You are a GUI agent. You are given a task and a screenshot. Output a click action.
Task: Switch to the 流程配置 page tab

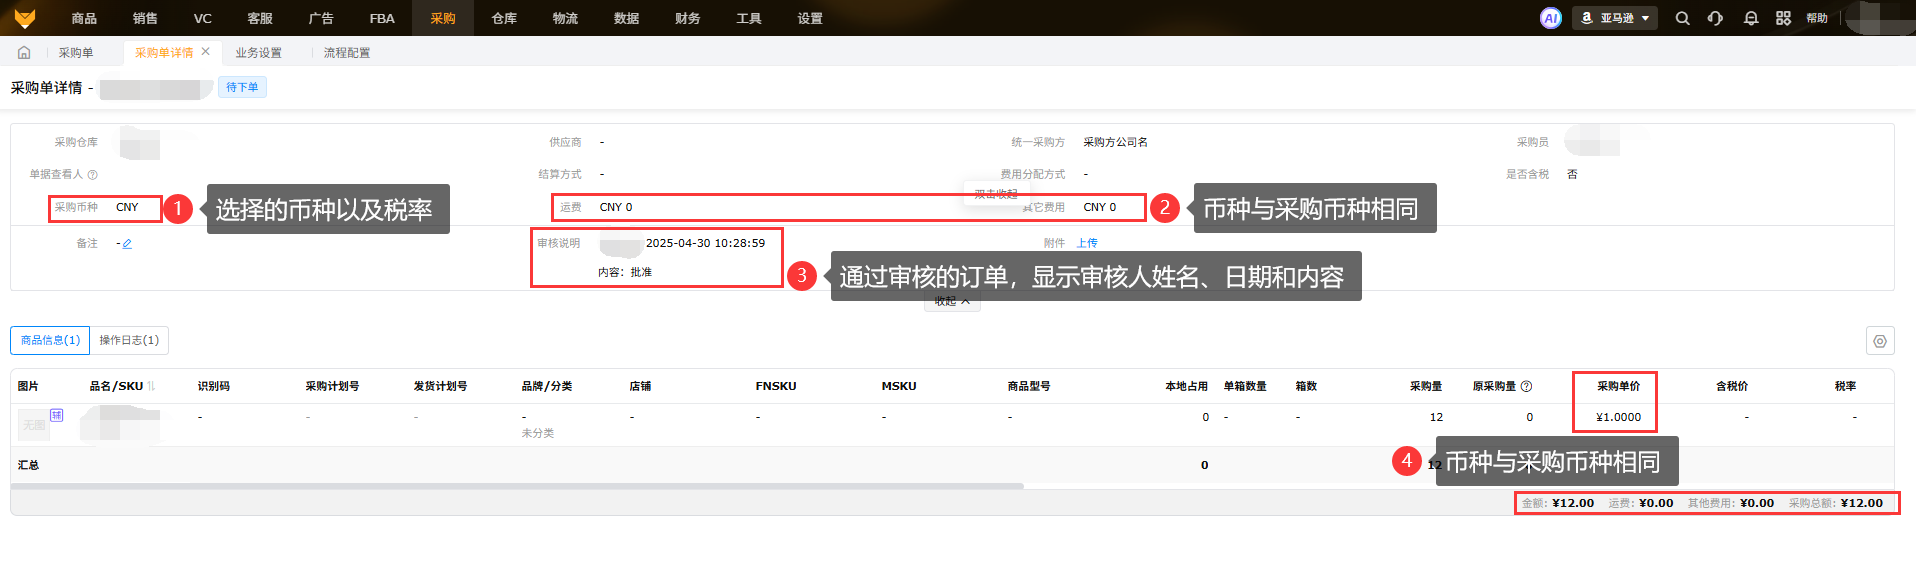click(x=347, y=53)
